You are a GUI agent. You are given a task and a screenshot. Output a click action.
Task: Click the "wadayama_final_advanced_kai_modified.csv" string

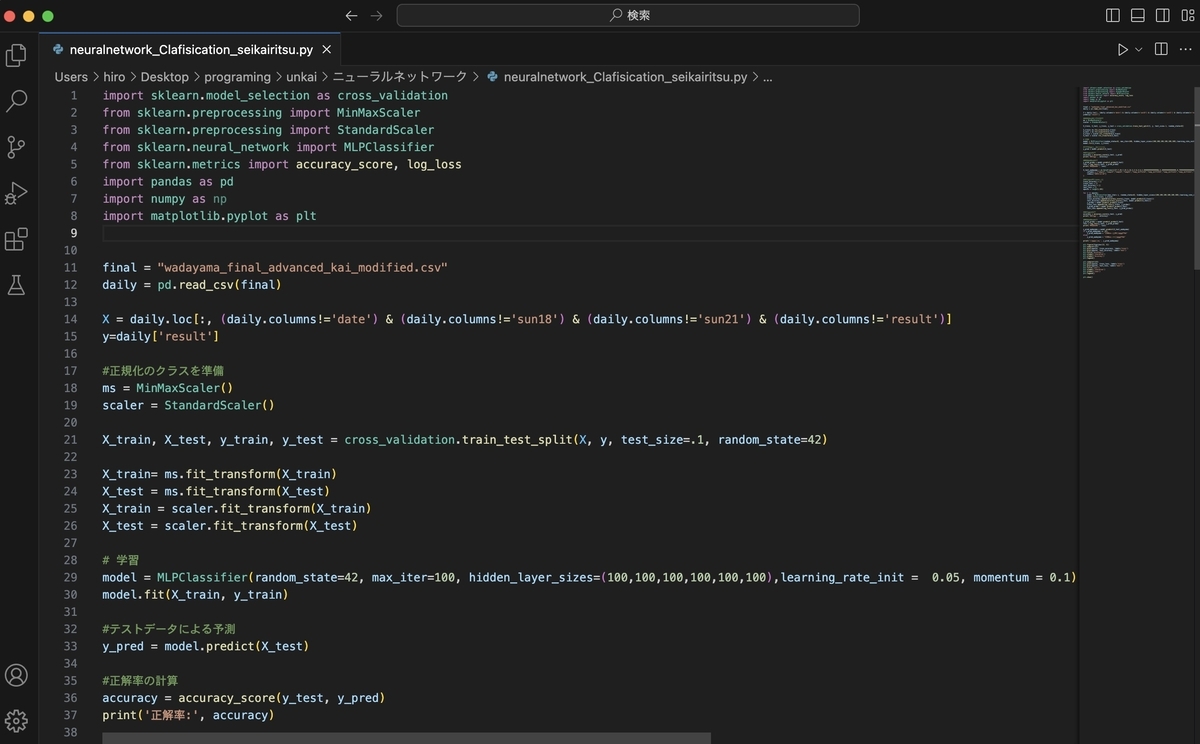coord(302,267)
